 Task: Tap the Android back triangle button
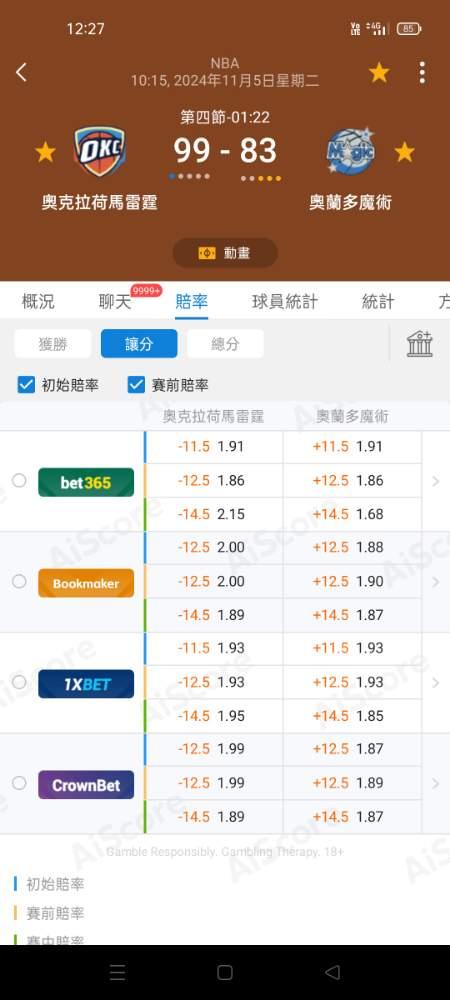332,973
